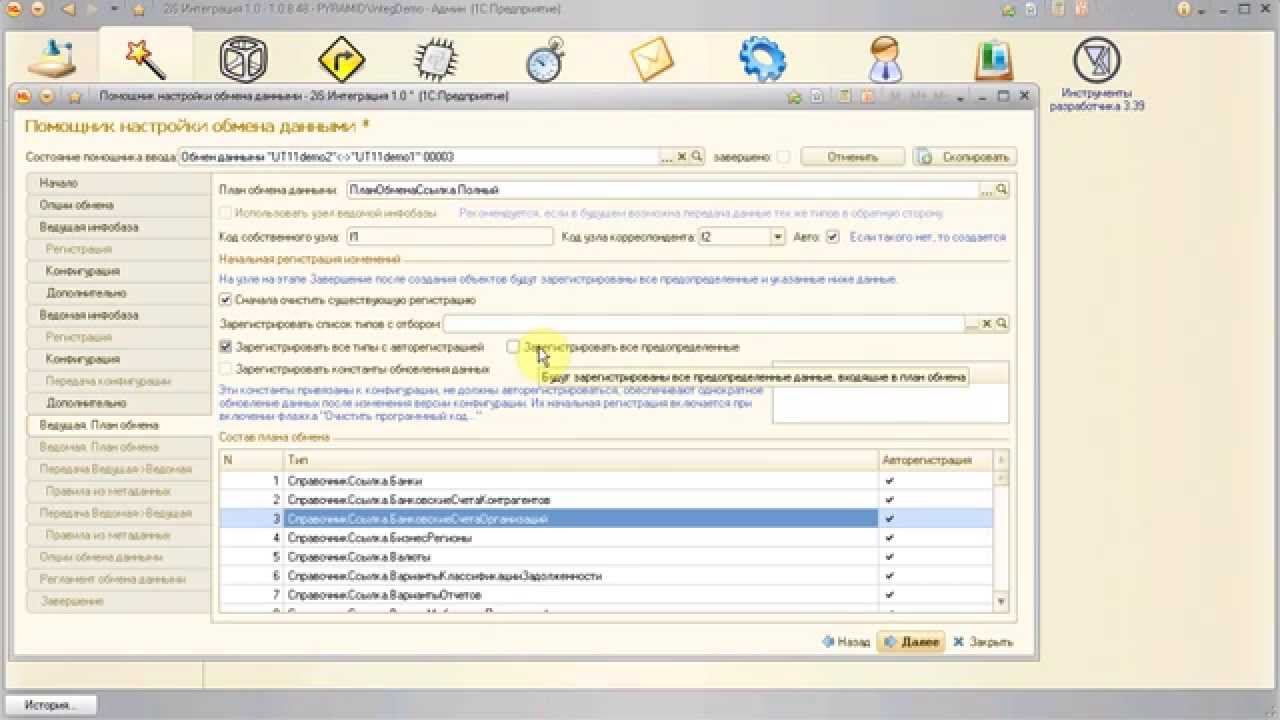Toggle the Авто checkbox
This screenshot has width=1280, height=720.
pos(833,237)
